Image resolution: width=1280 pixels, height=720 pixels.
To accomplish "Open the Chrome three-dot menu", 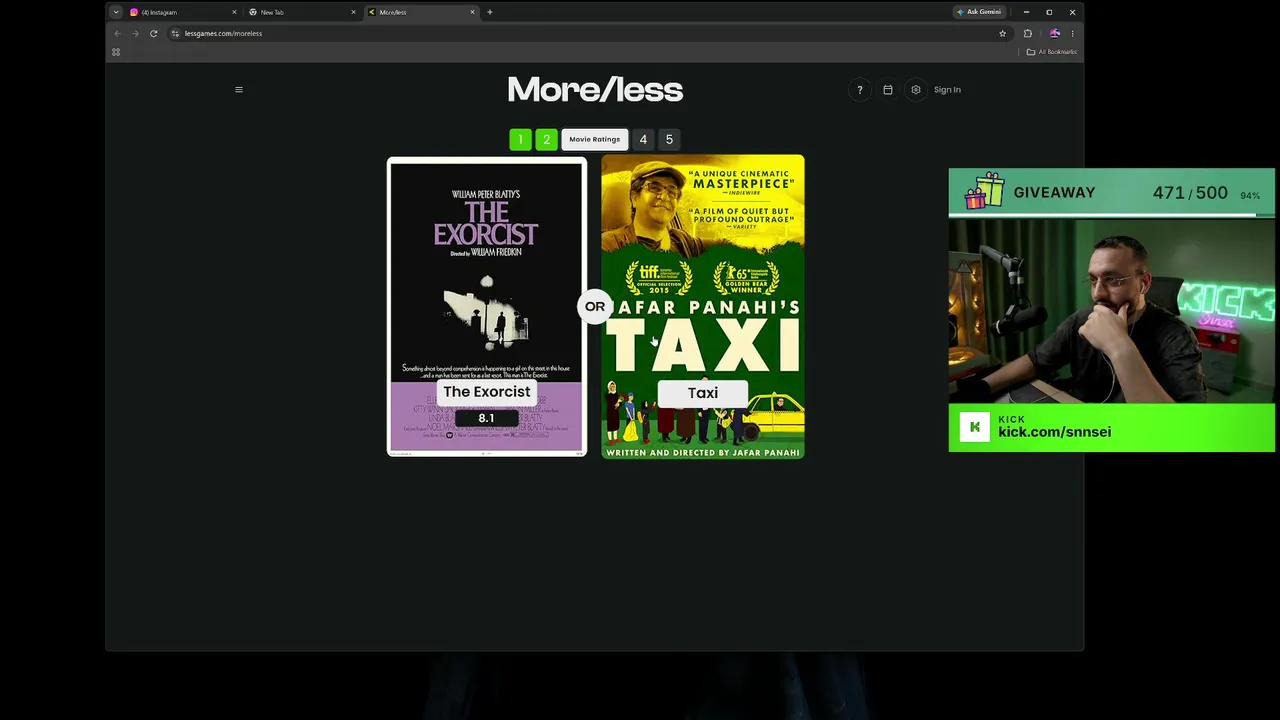I will click(1072, 33).
